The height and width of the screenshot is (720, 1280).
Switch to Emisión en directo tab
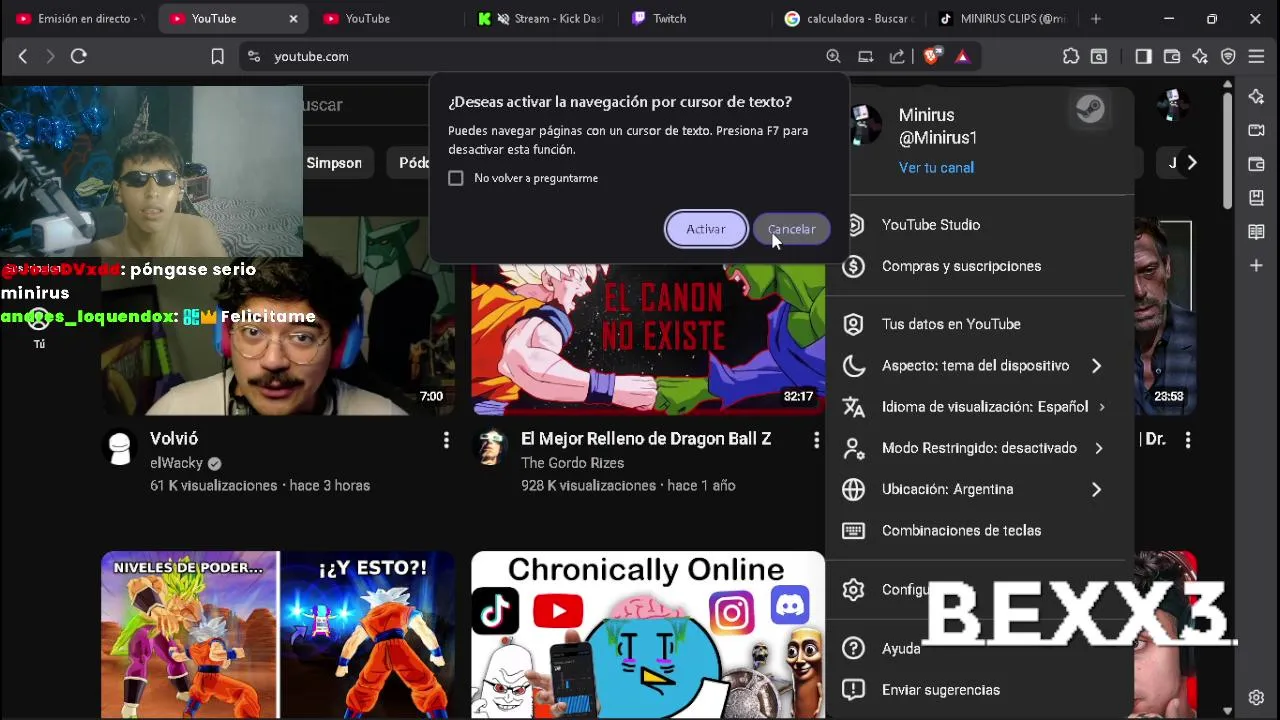tap(80, 19)
